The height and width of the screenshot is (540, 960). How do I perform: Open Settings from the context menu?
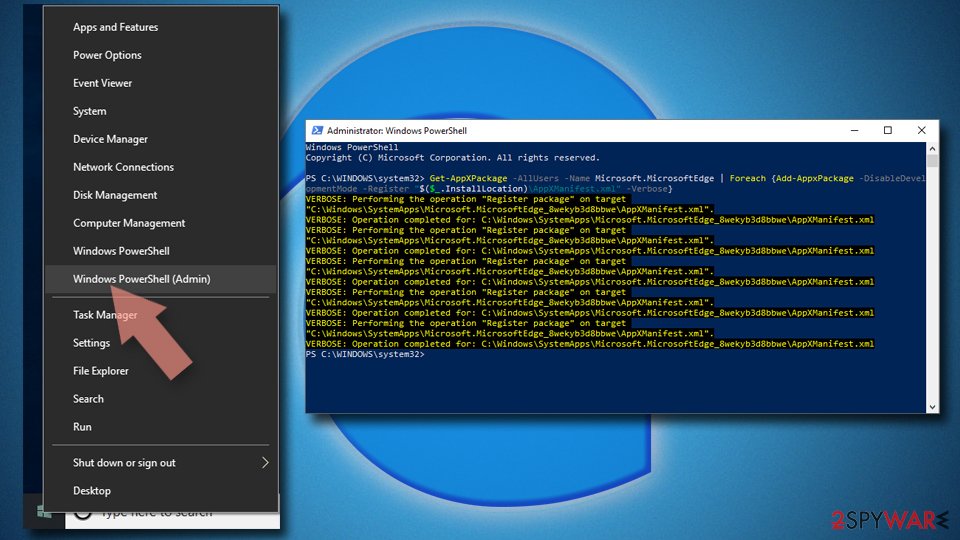[x=91, y=343]
